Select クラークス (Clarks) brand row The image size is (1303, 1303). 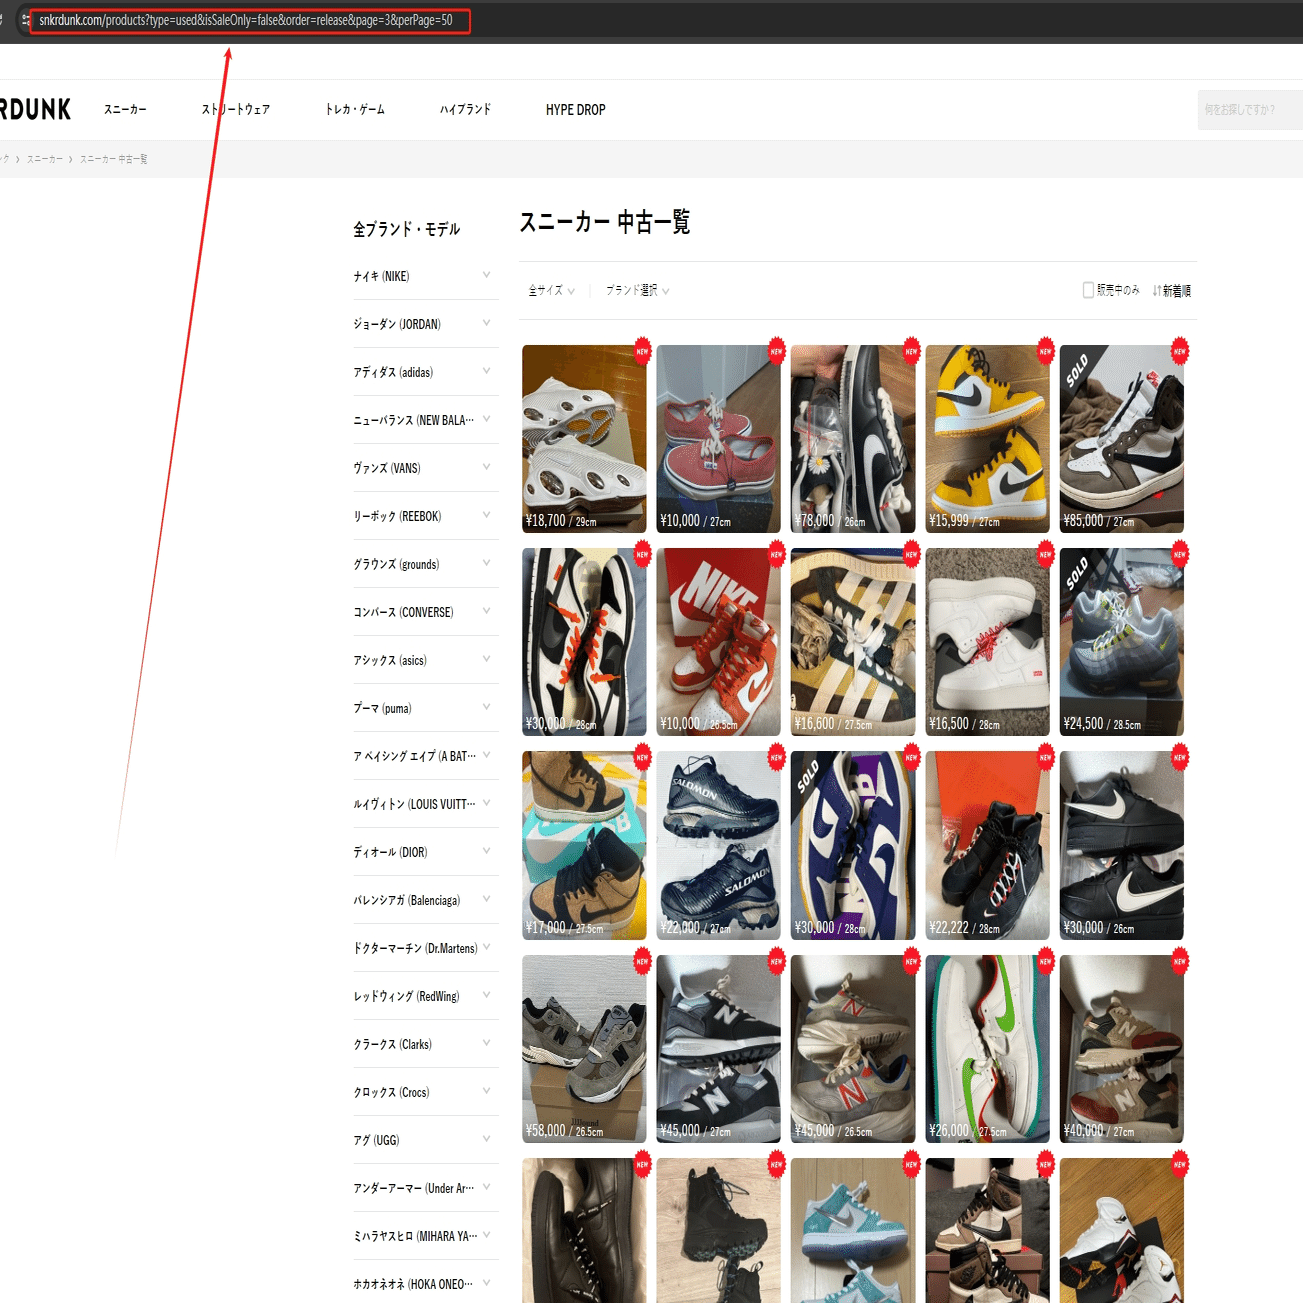[425, 1044]
